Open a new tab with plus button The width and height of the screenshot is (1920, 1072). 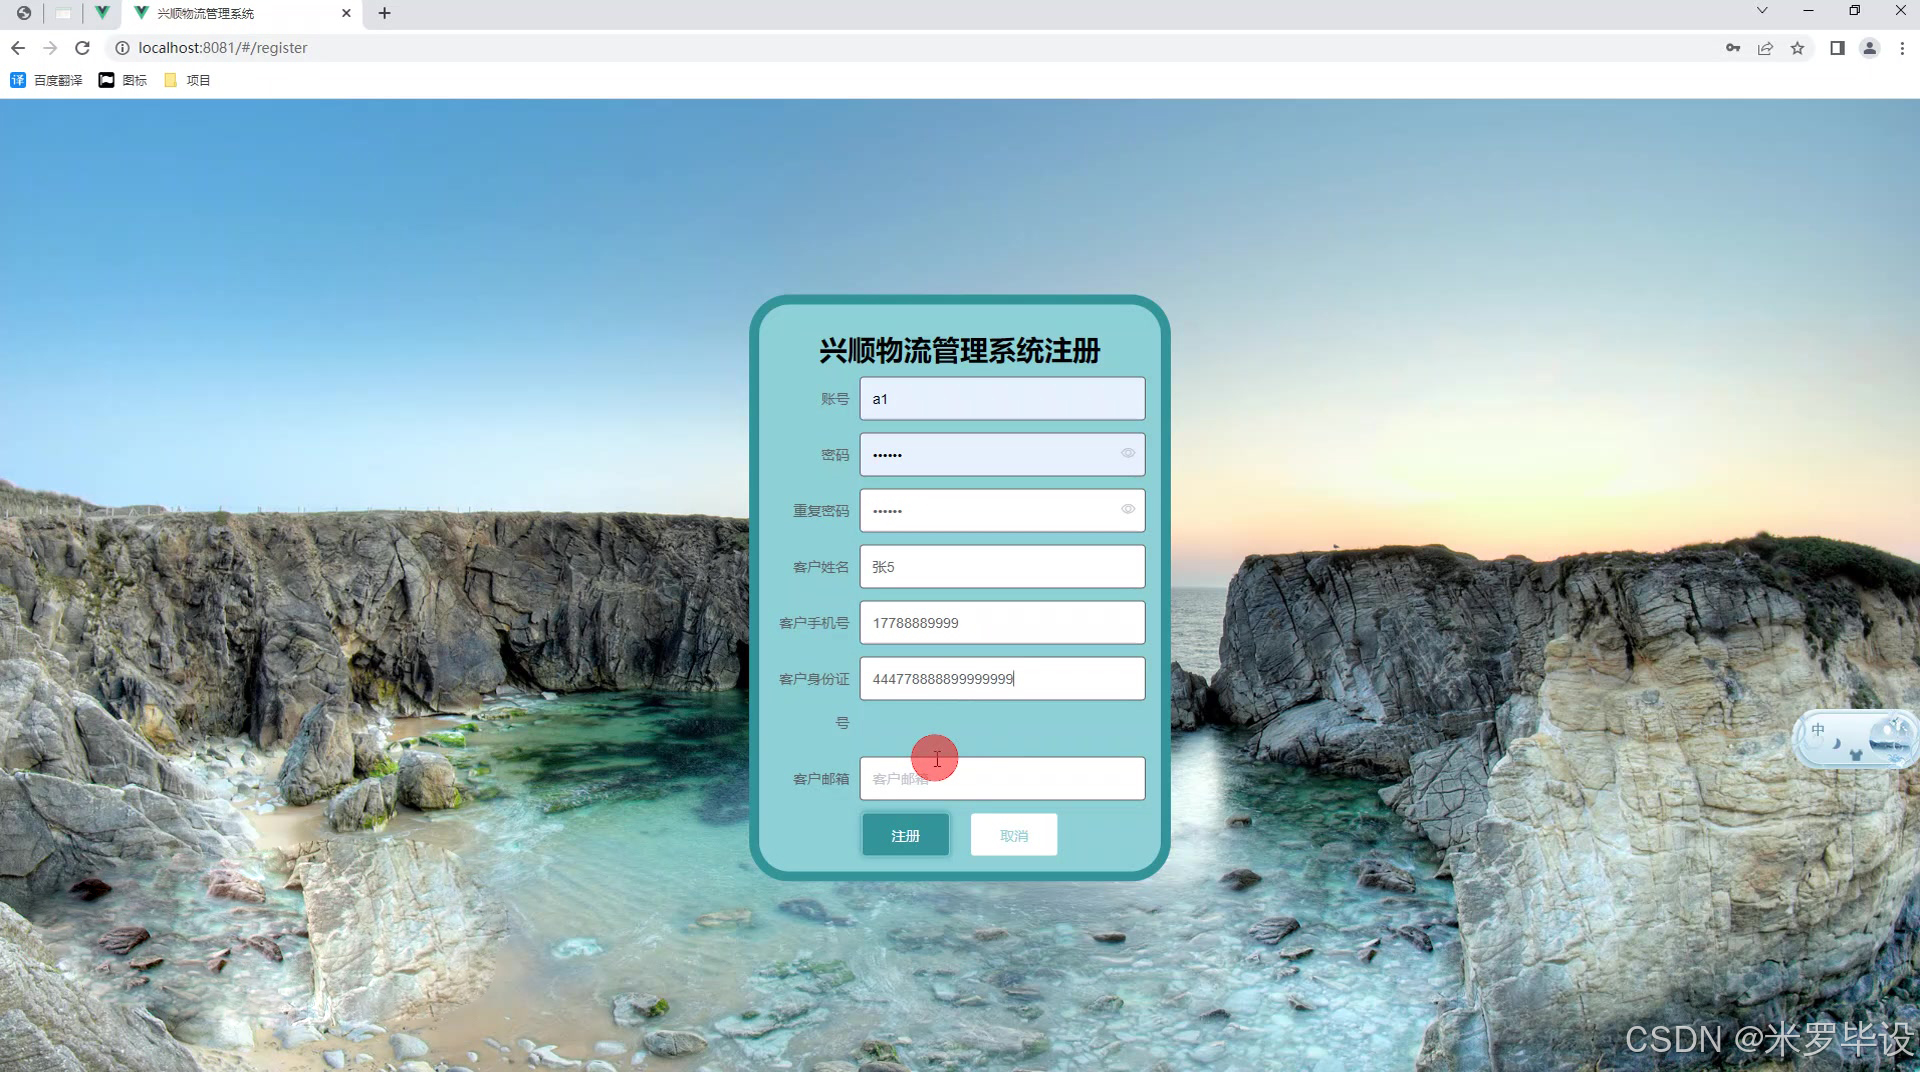(384, 13)
